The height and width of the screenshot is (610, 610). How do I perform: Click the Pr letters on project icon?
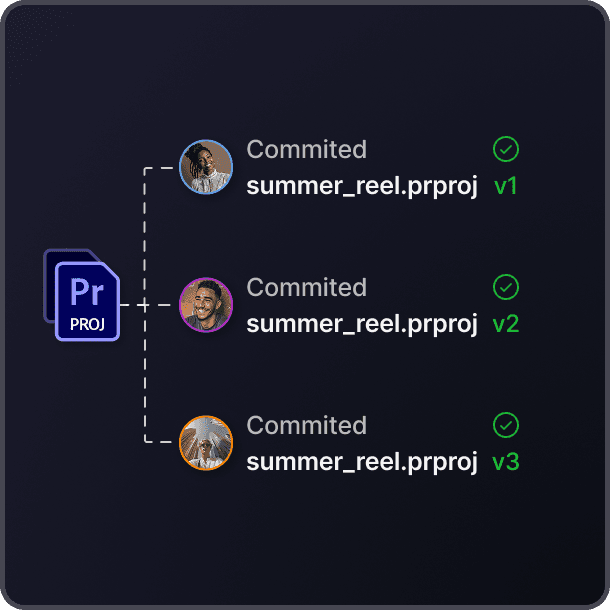pyautogui.click(x=87, y=292)
